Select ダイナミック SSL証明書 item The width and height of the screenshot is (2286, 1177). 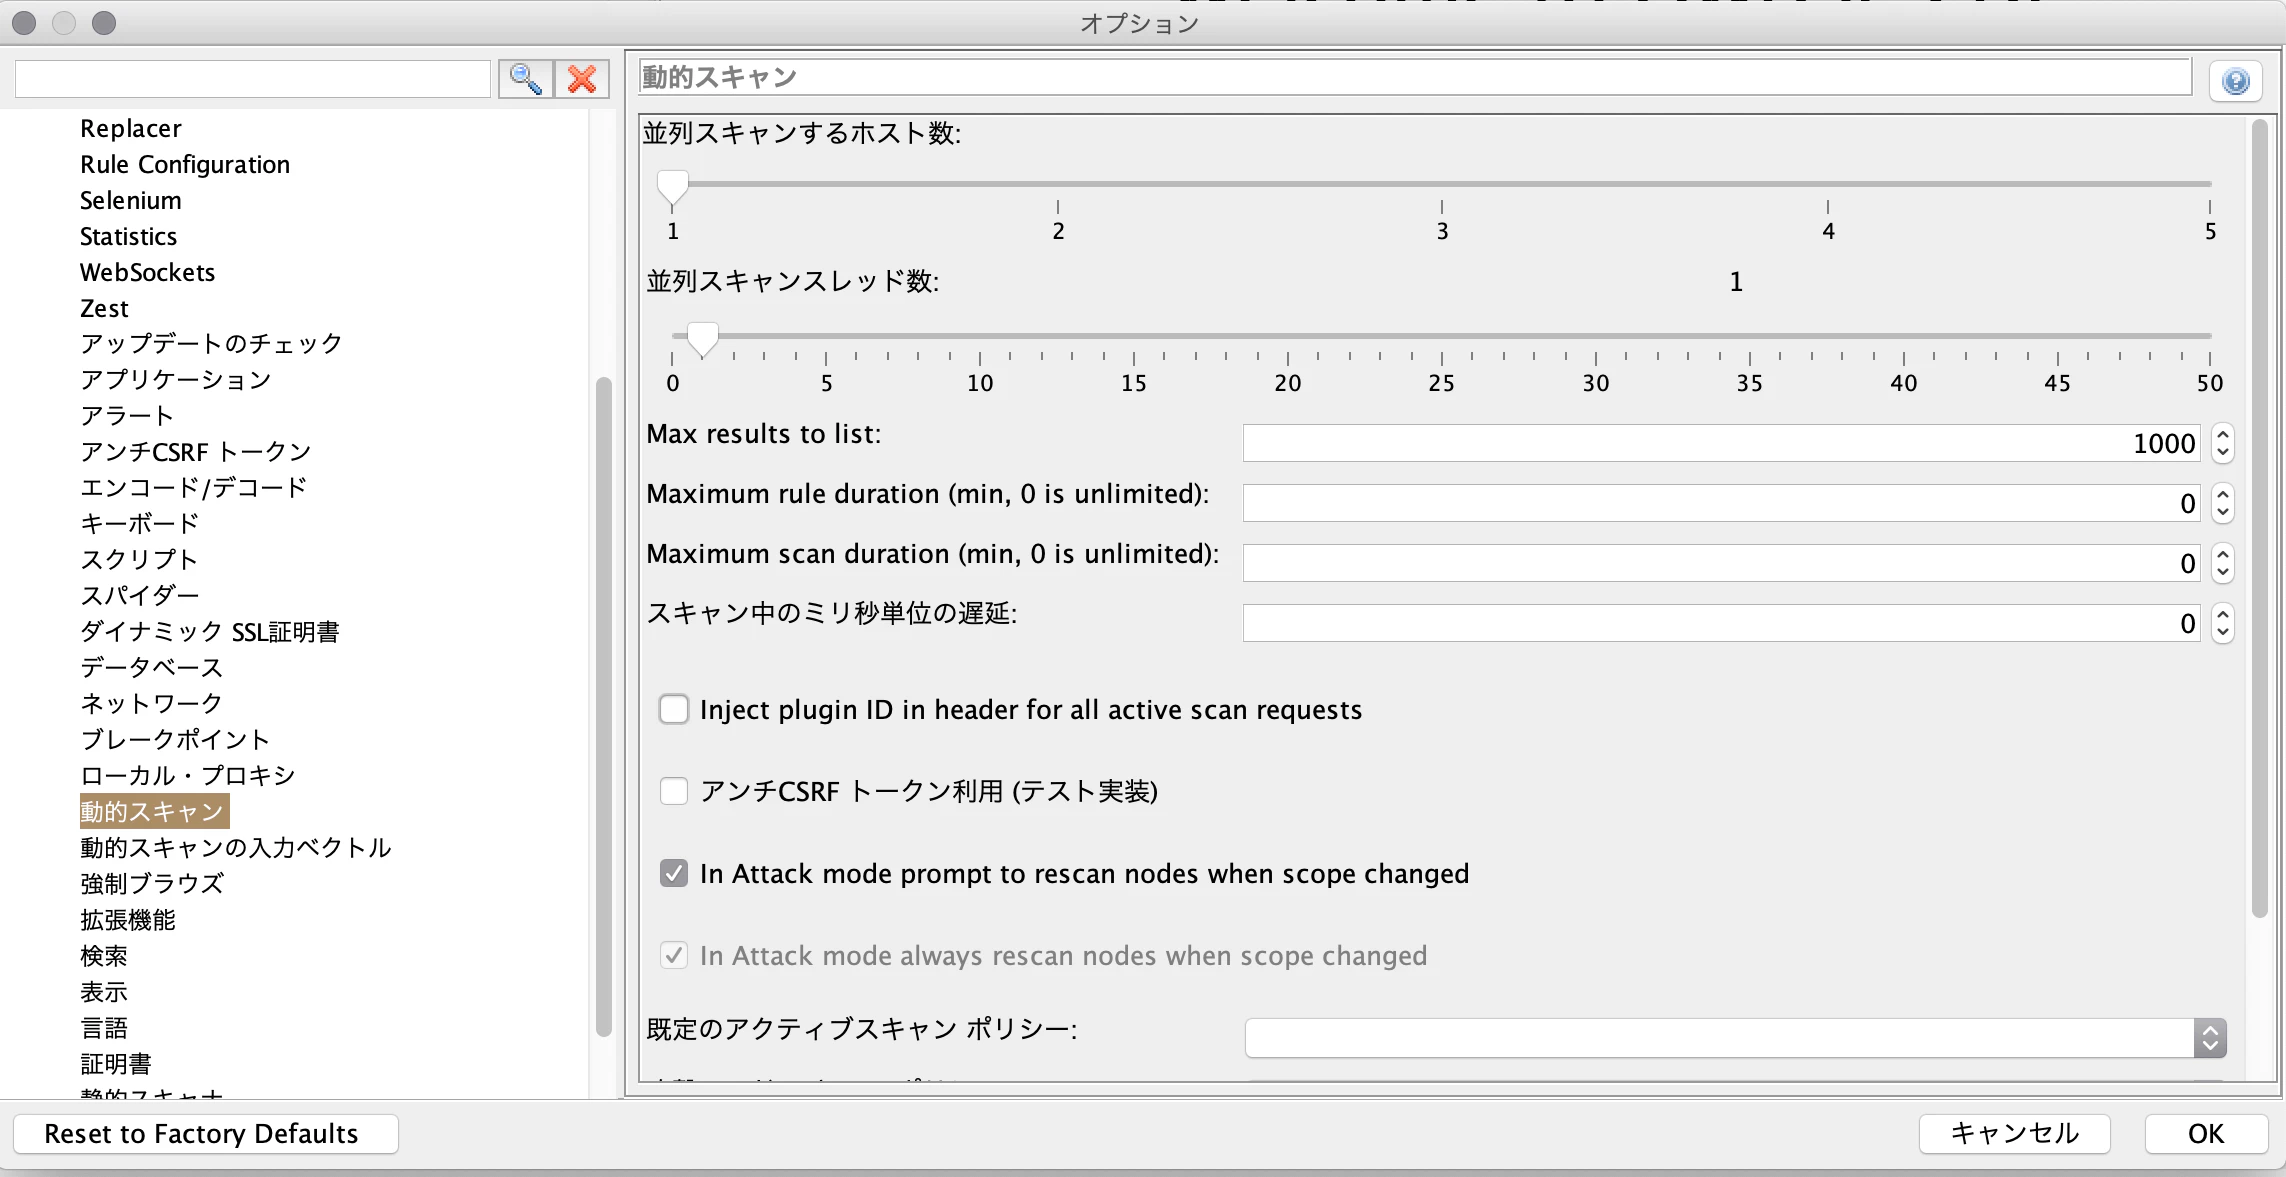pos(210,631)
